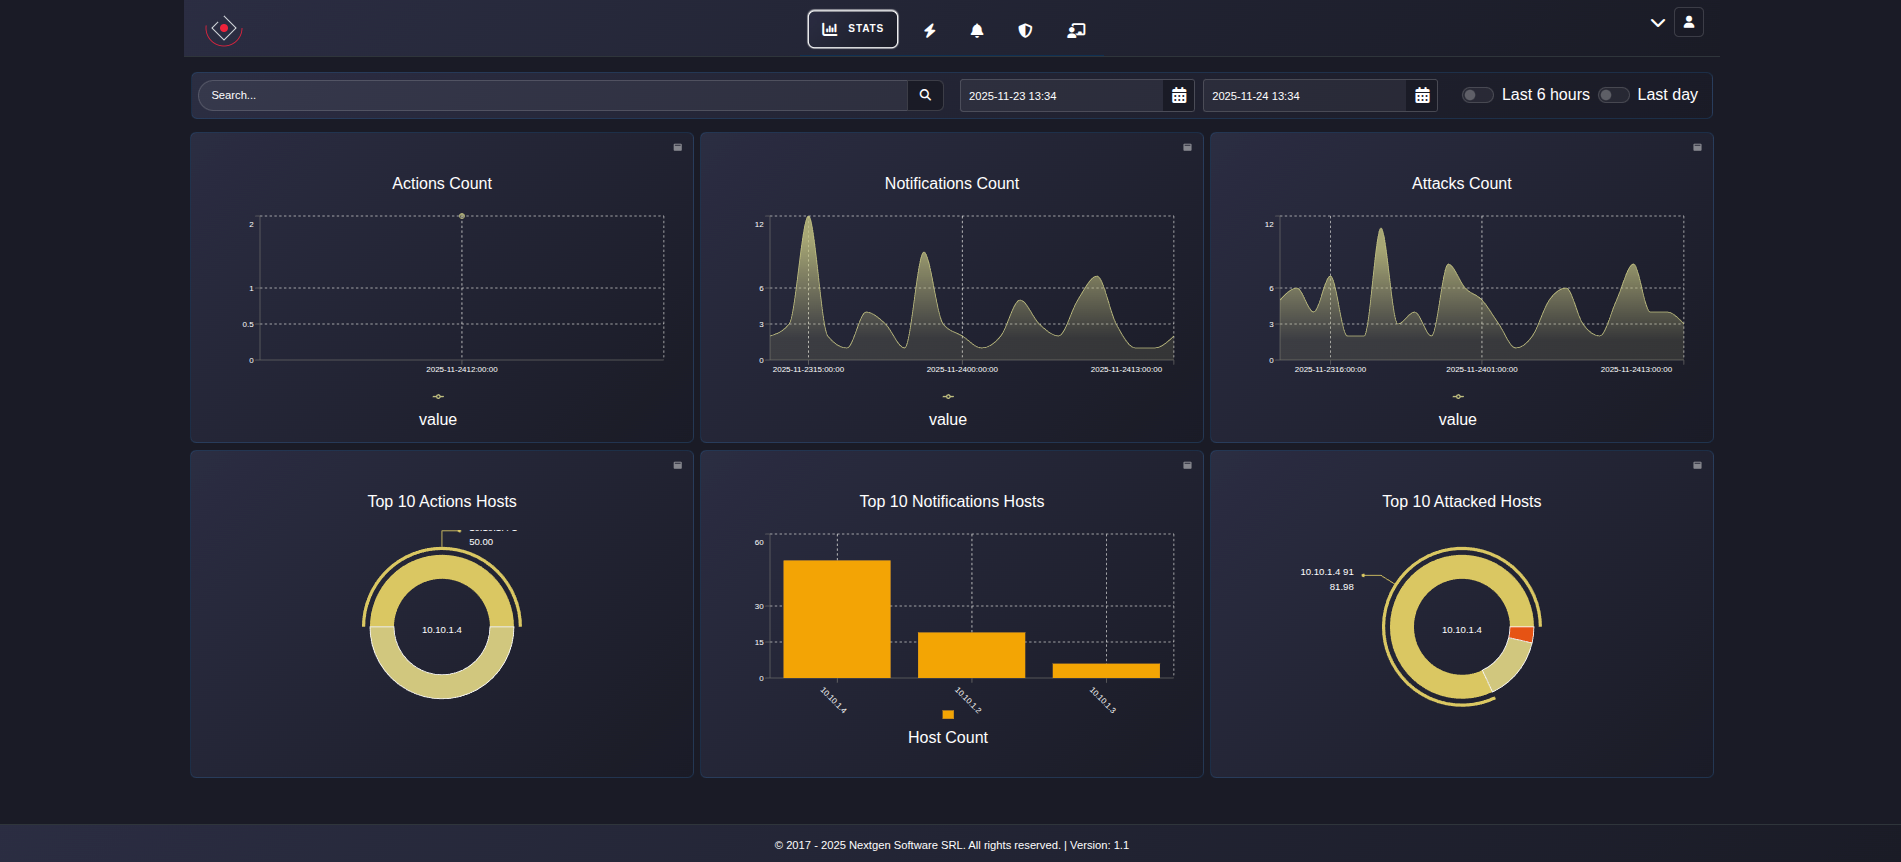Click the Actions Count data point marker
The height and width of the screenshot is (862, 1901).
462,216
